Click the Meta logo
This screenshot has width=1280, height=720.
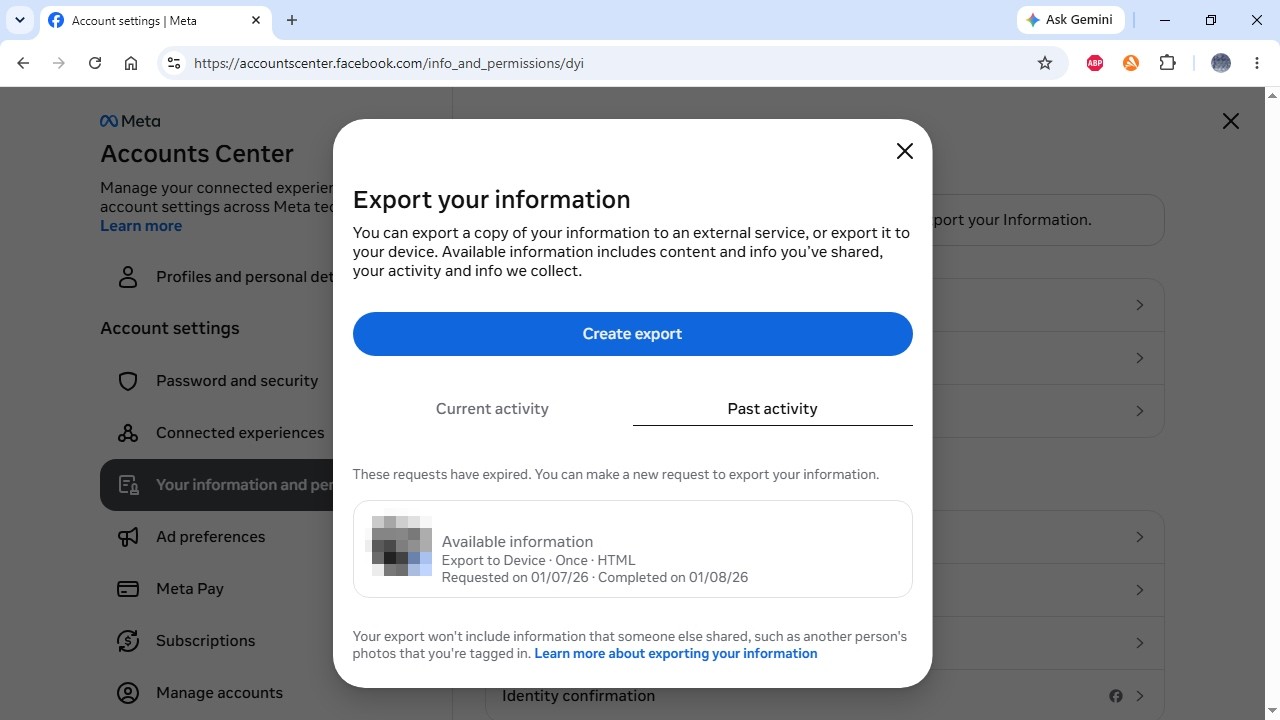(130, 121)
